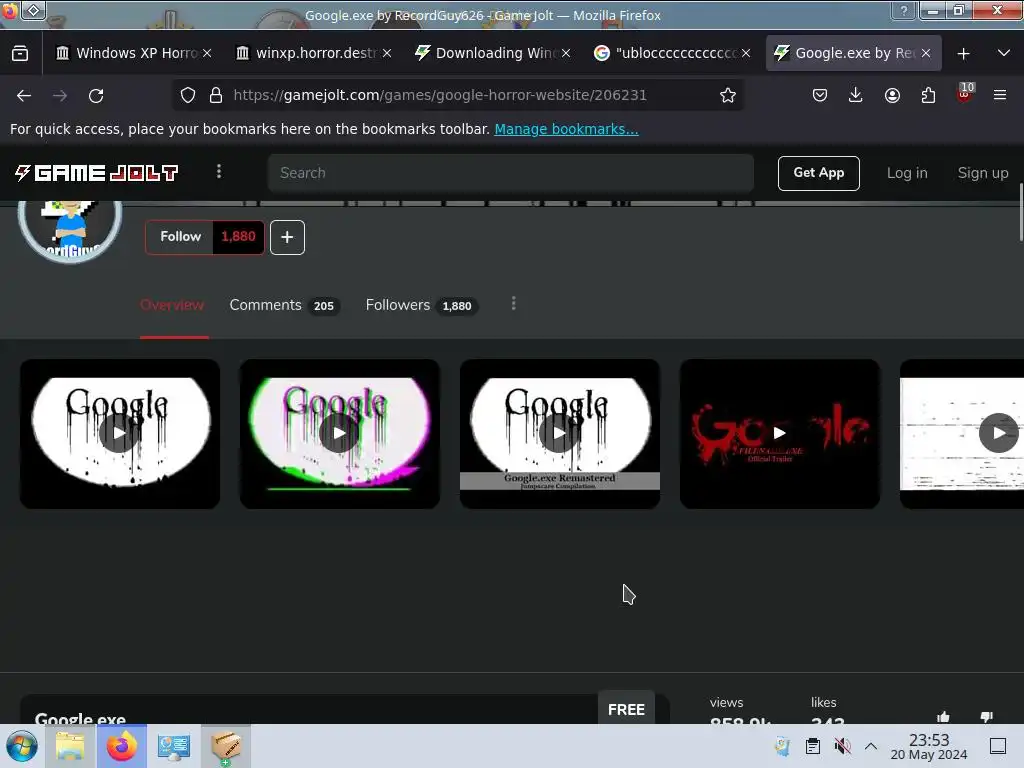Screen dimensions: 1024x768
Task: Select the Overview tab
Action: click(x=172, y=305)
